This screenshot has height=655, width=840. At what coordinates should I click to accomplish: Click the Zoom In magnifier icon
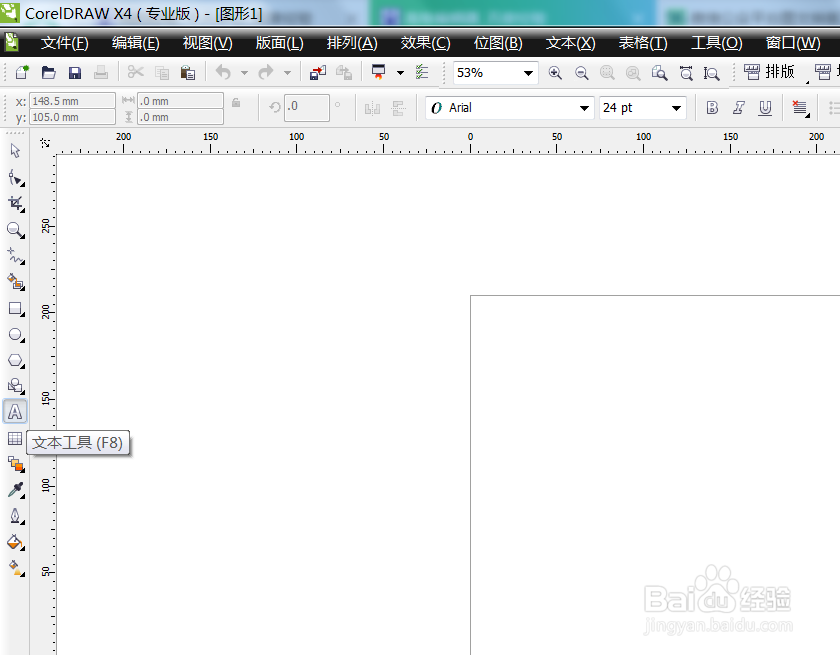[x=555, y=73]
